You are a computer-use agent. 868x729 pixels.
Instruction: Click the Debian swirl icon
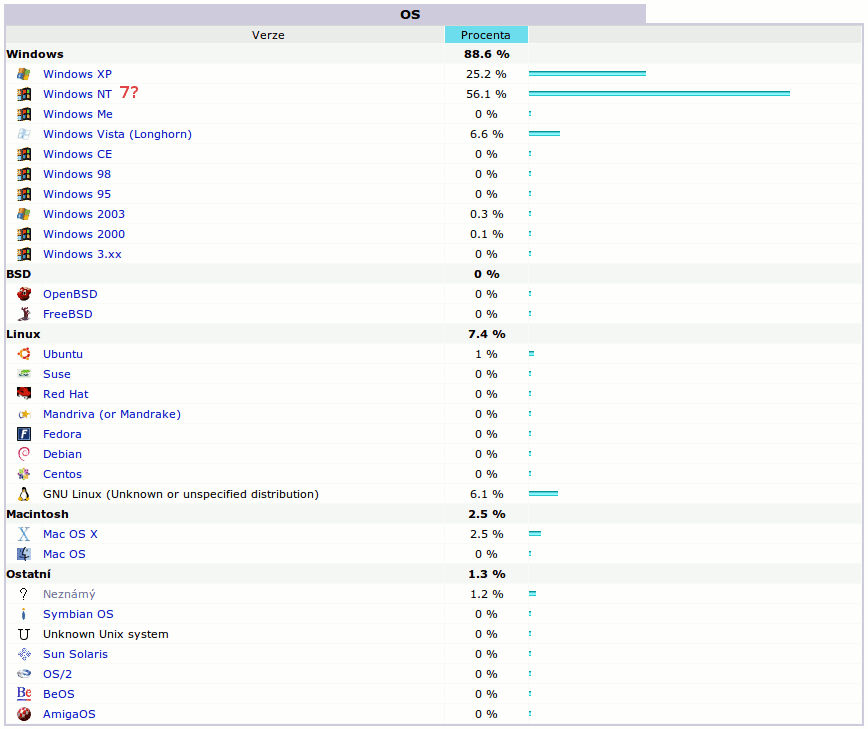pos(24,454)
